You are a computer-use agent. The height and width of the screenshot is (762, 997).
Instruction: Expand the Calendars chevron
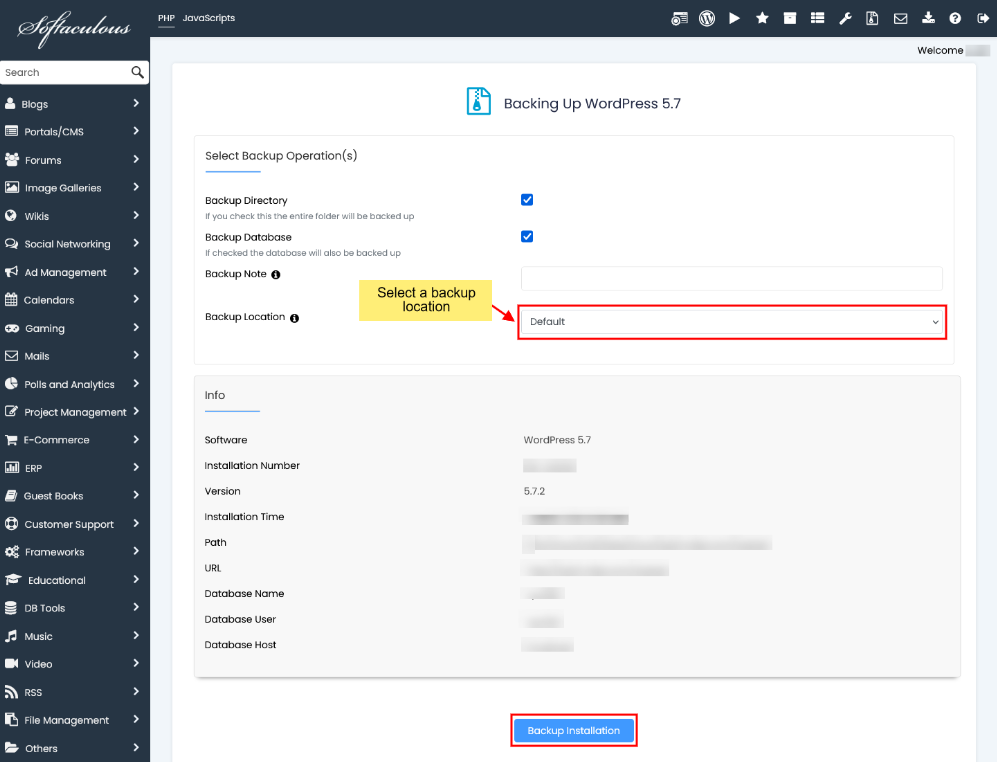pos(136,299)
